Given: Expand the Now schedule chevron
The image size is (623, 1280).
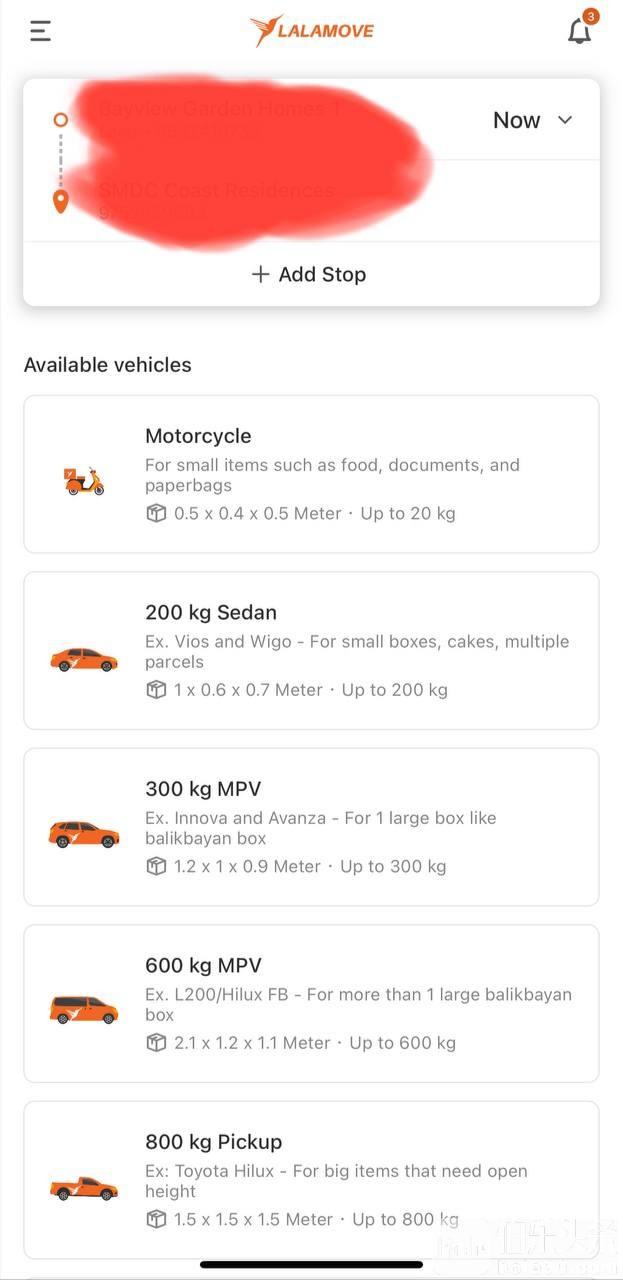Looking at the screenshot, I should click(x=565, y=120).
